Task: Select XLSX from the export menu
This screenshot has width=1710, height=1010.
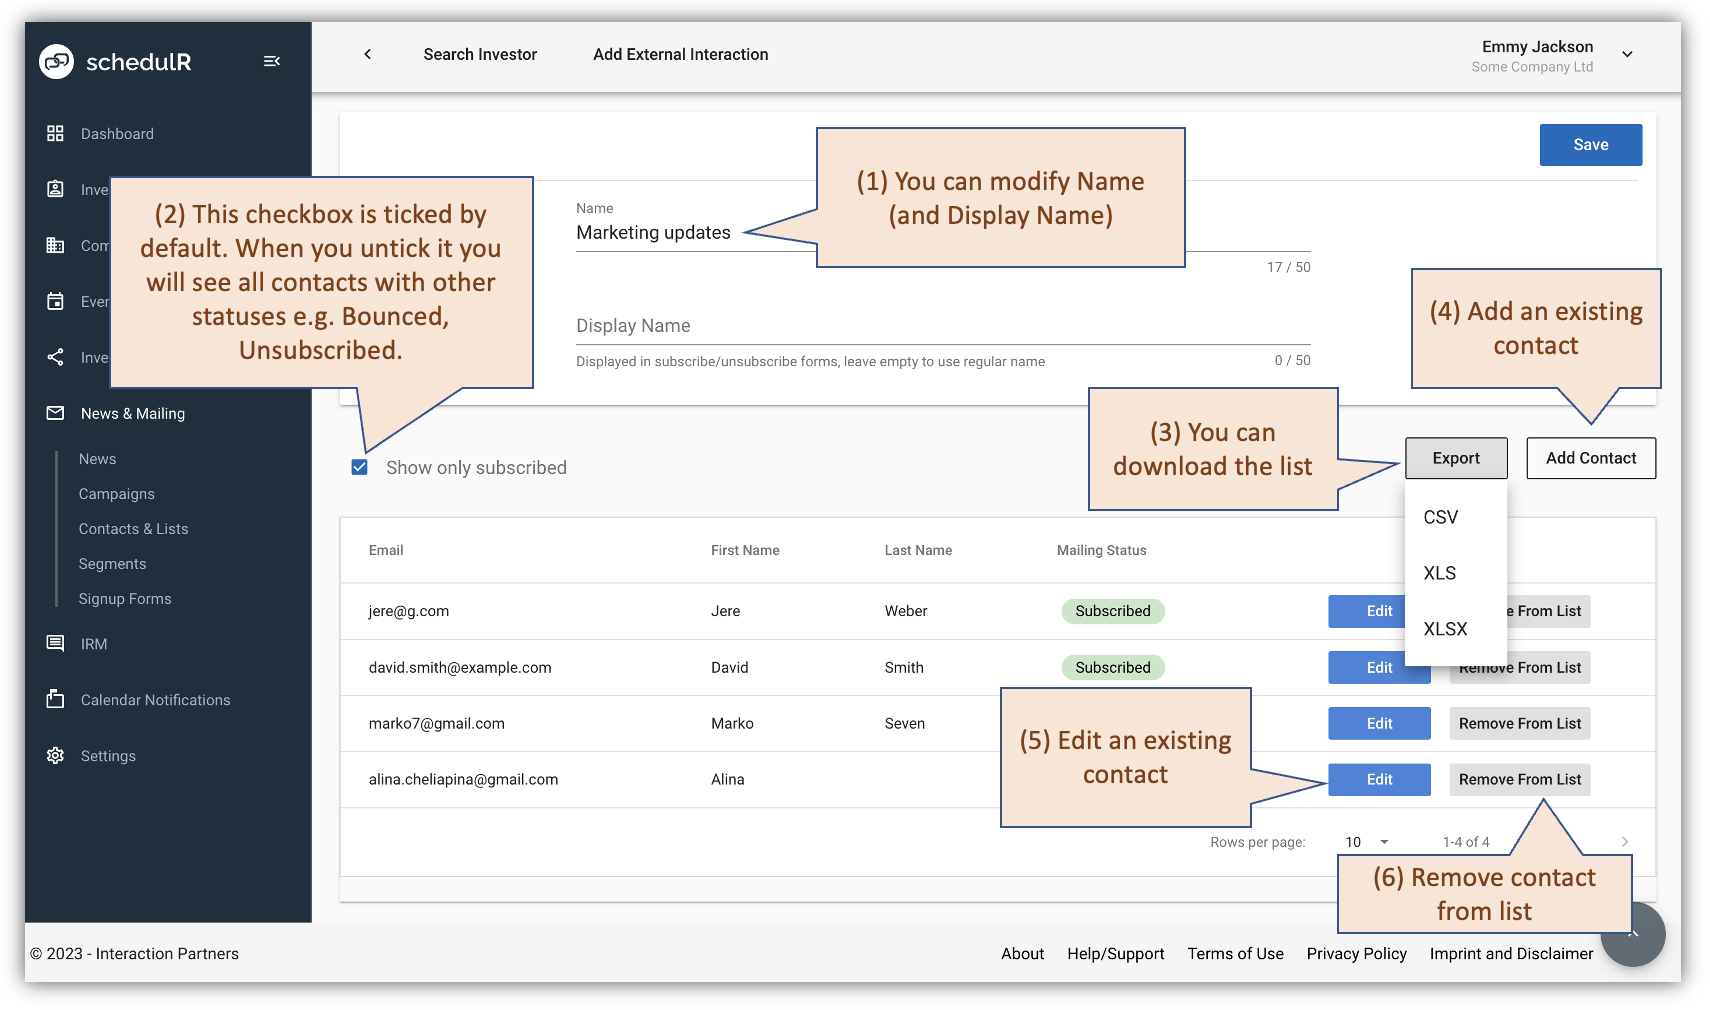Action: coord(1445,628)
